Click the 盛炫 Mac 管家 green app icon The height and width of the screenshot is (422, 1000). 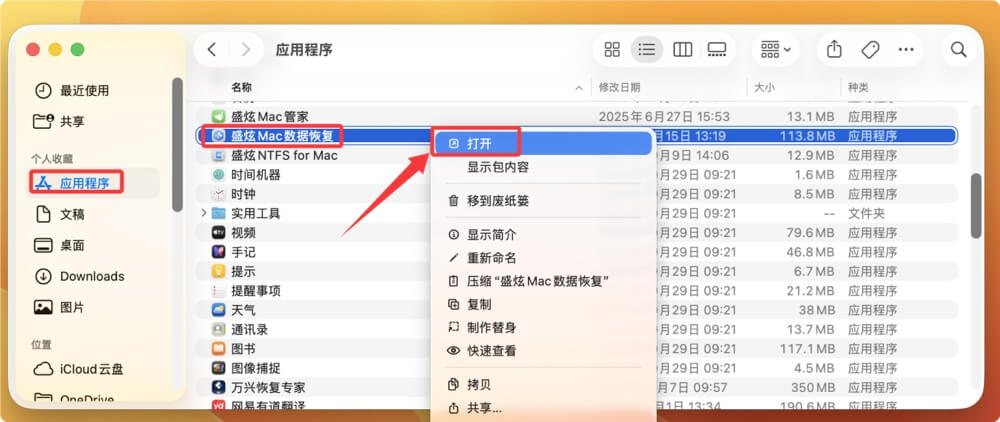coord(219,117)
